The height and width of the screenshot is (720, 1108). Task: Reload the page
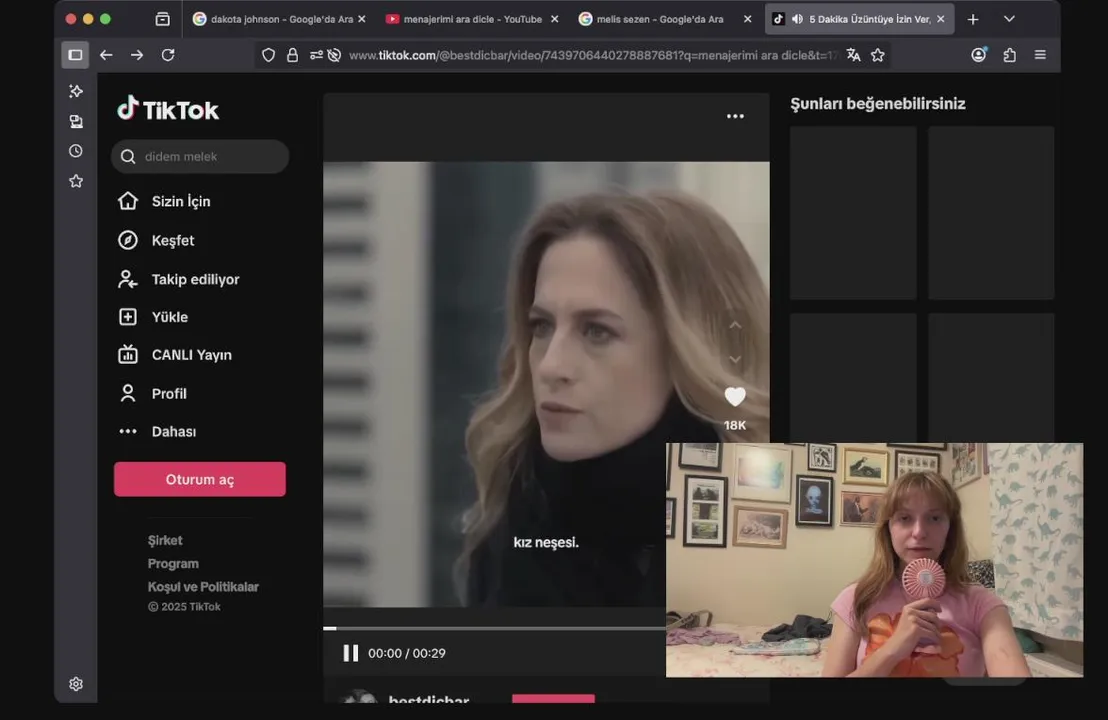pyautogui.click(x=168, y=55)
